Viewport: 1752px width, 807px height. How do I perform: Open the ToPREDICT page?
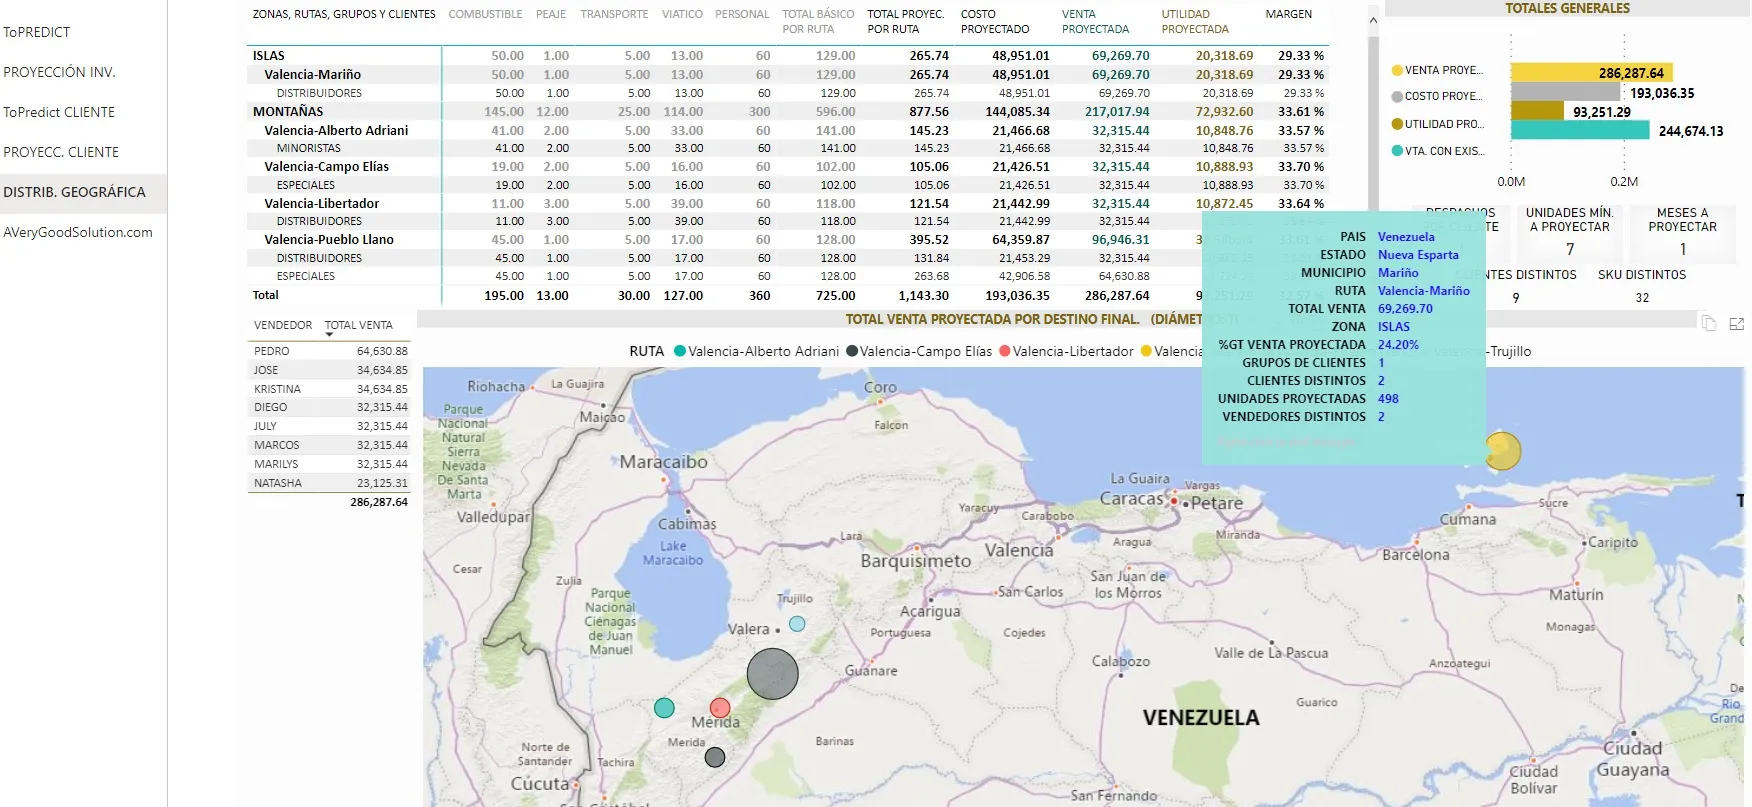pyautogui.click(x=37, y=32)
